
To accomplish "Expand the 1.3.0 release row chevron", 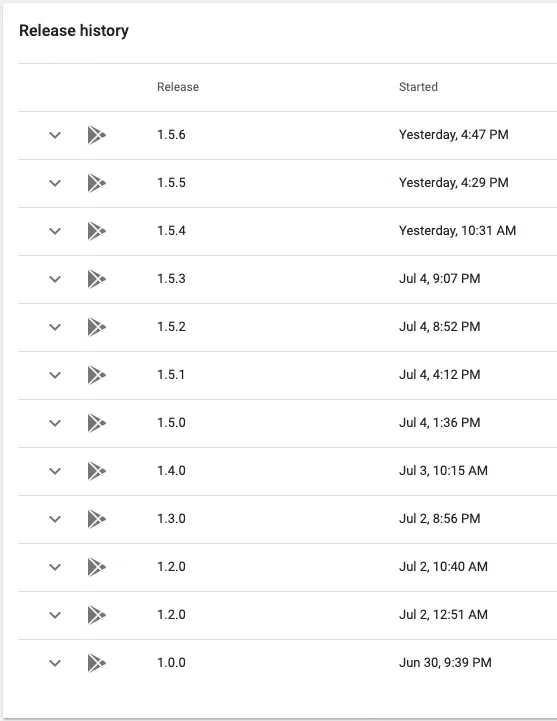I will [x=55, y=519].
